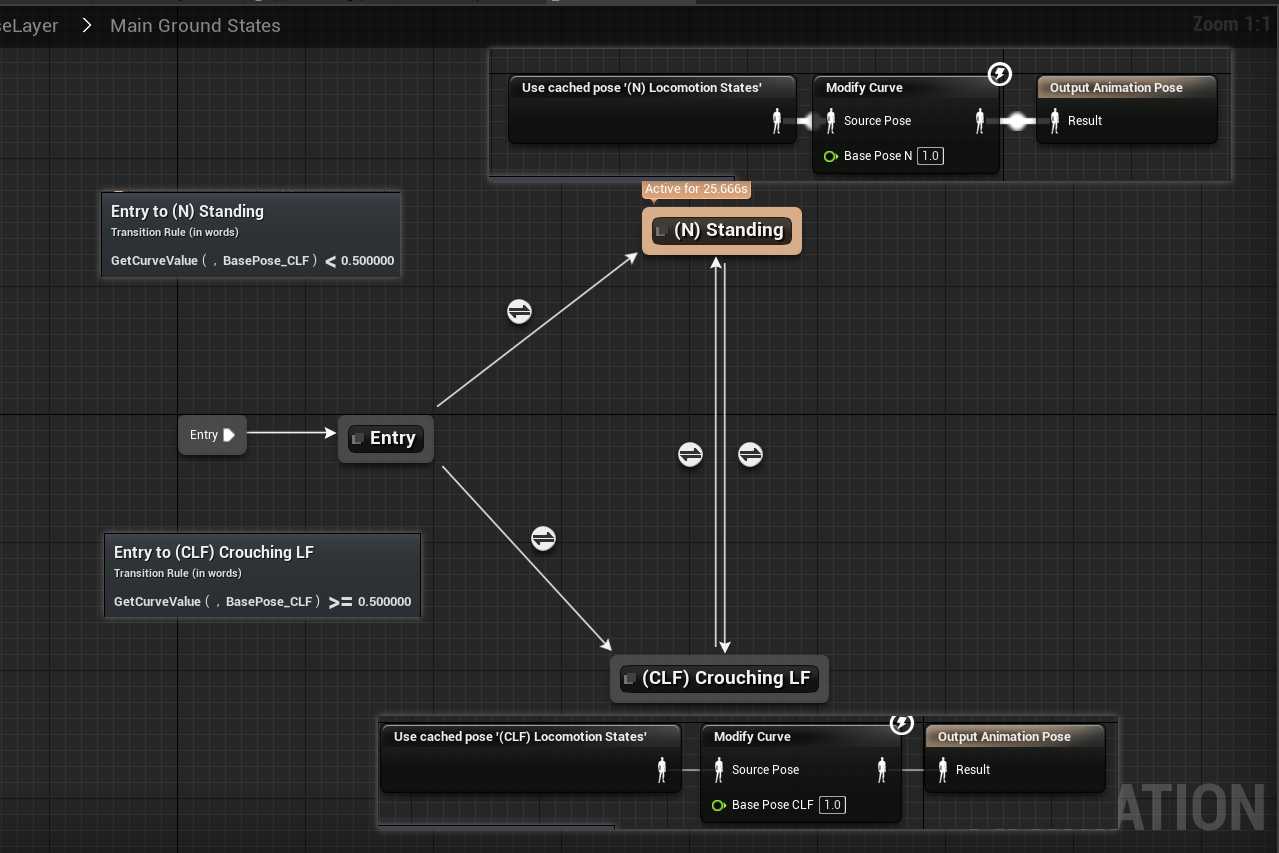Click the green Base Pose CLF pin

[x=718, y=805]
